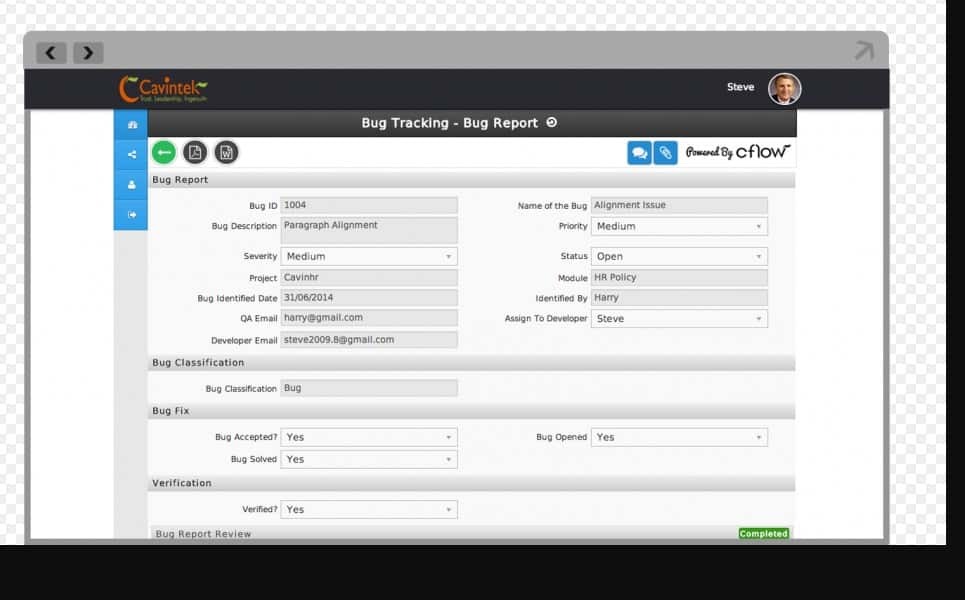965x600 pixels.
Task: Open the comments chat icon
Action: [x=639, y=152]
